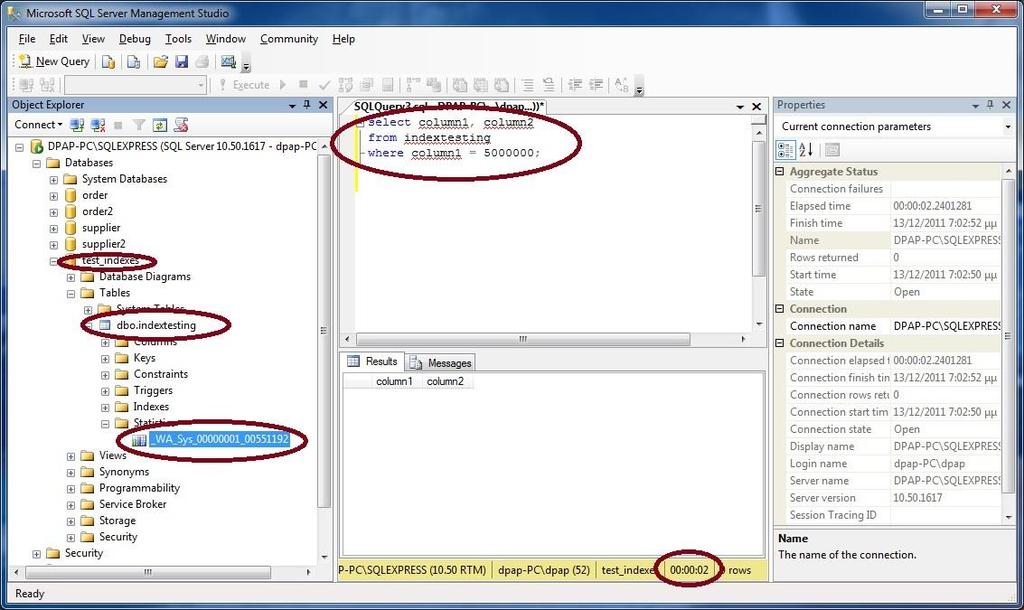The width and height of the screenshot is (1024, 610).
Task: Collapse the Connection Details property group
Action: point(780,343)
